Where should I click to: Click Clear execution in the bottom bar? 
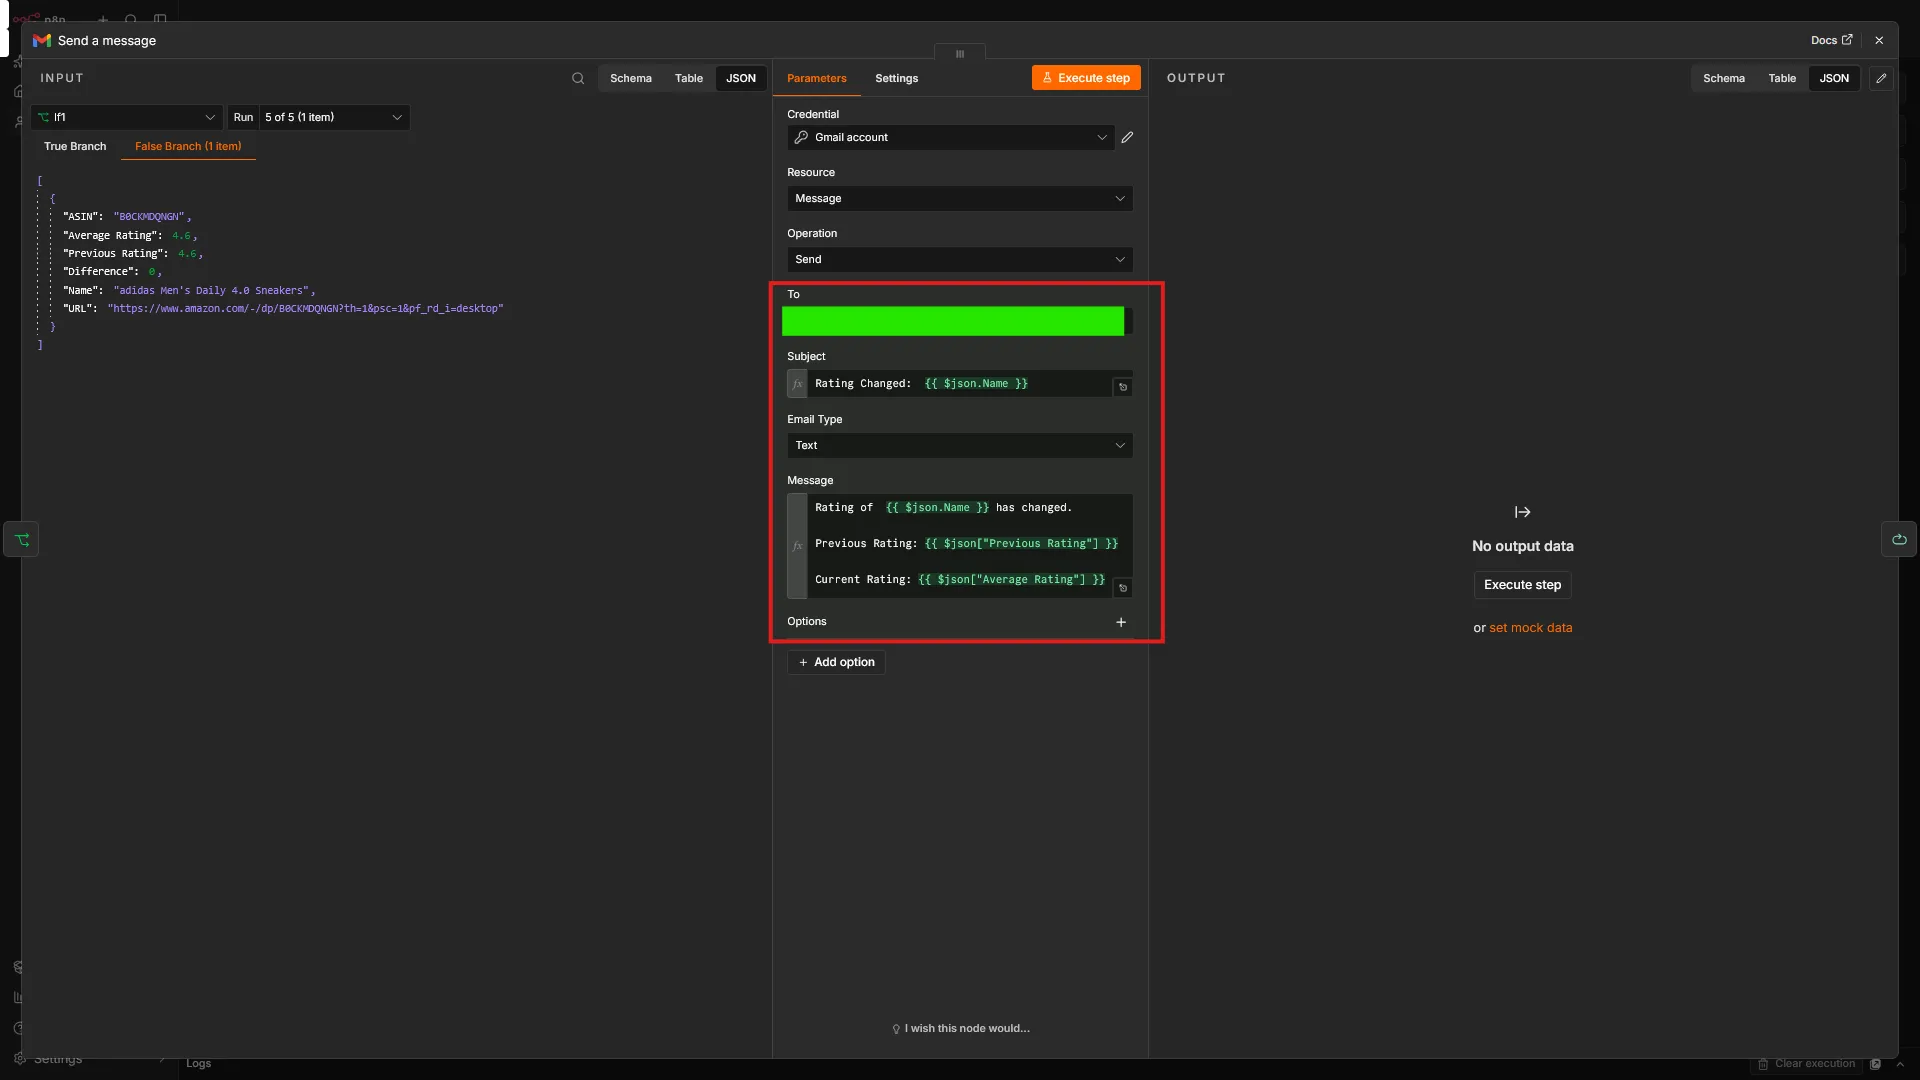[1806, 1064]
